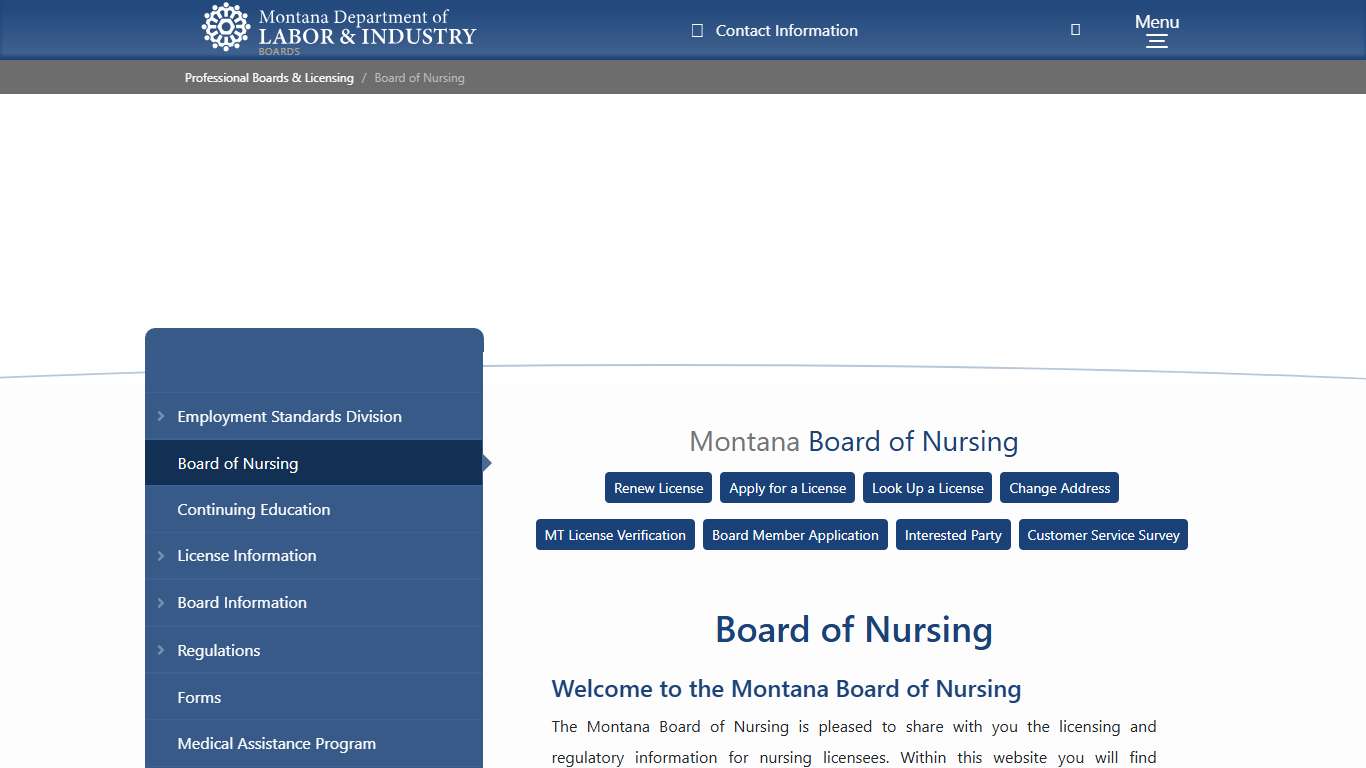The height and width of the screenshot is (768, 1366).
Task: Open Medical Assistance Program page
Action: point(276,743)
